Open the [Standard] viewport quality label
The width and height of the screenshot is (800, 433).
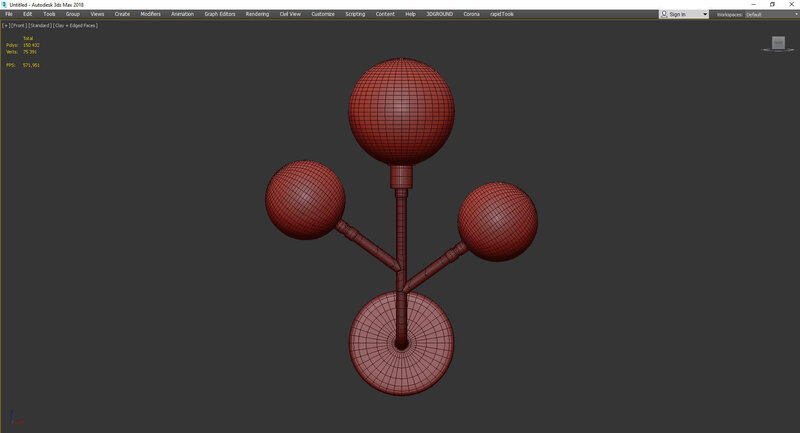point(39,25)
